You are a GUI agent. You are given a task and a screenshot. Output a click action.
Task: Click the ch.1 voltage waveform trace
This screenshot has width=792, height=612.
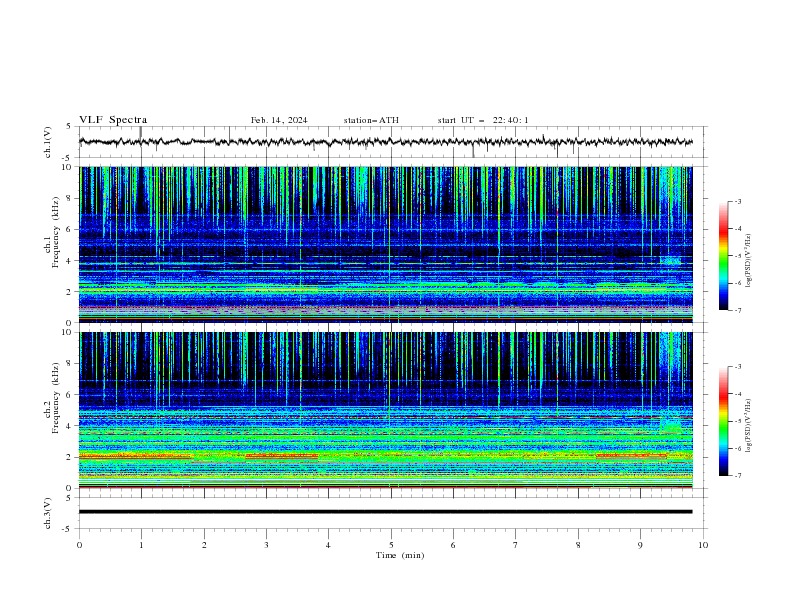click(x=385, y=142)
